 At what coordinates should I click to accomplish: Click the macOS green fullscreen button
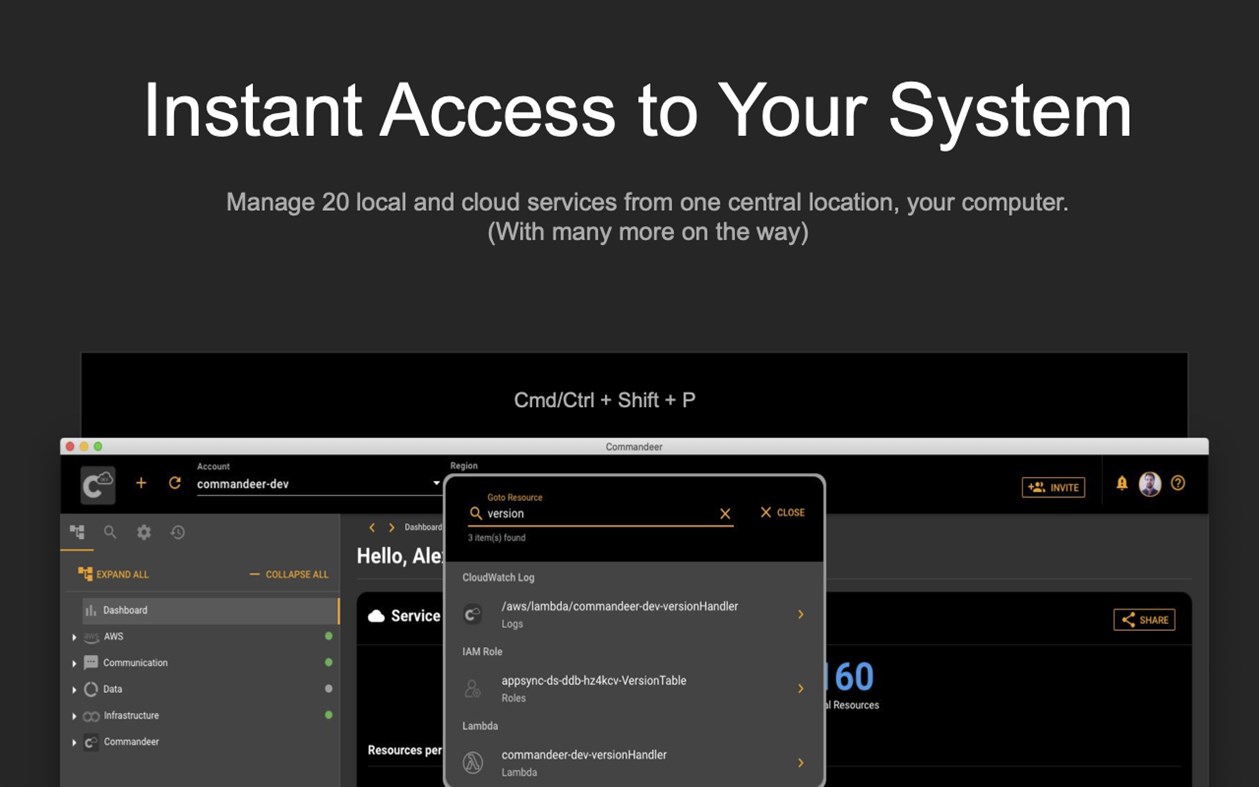pyautogui.click(x=98, y=447)
